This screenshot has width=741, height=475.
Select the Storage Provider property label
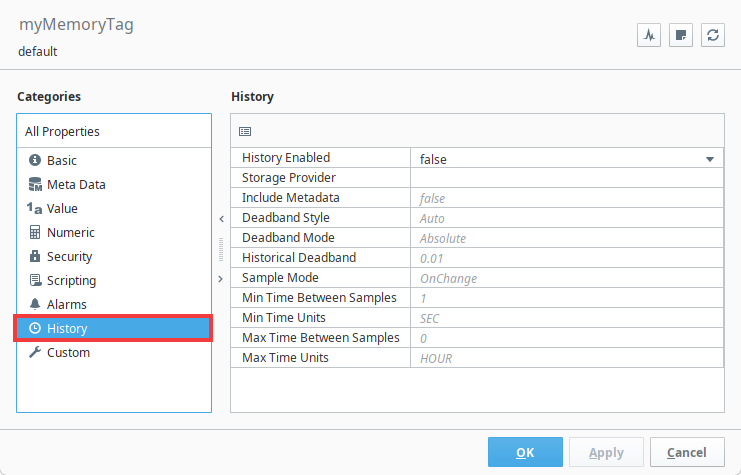(289, 178)
